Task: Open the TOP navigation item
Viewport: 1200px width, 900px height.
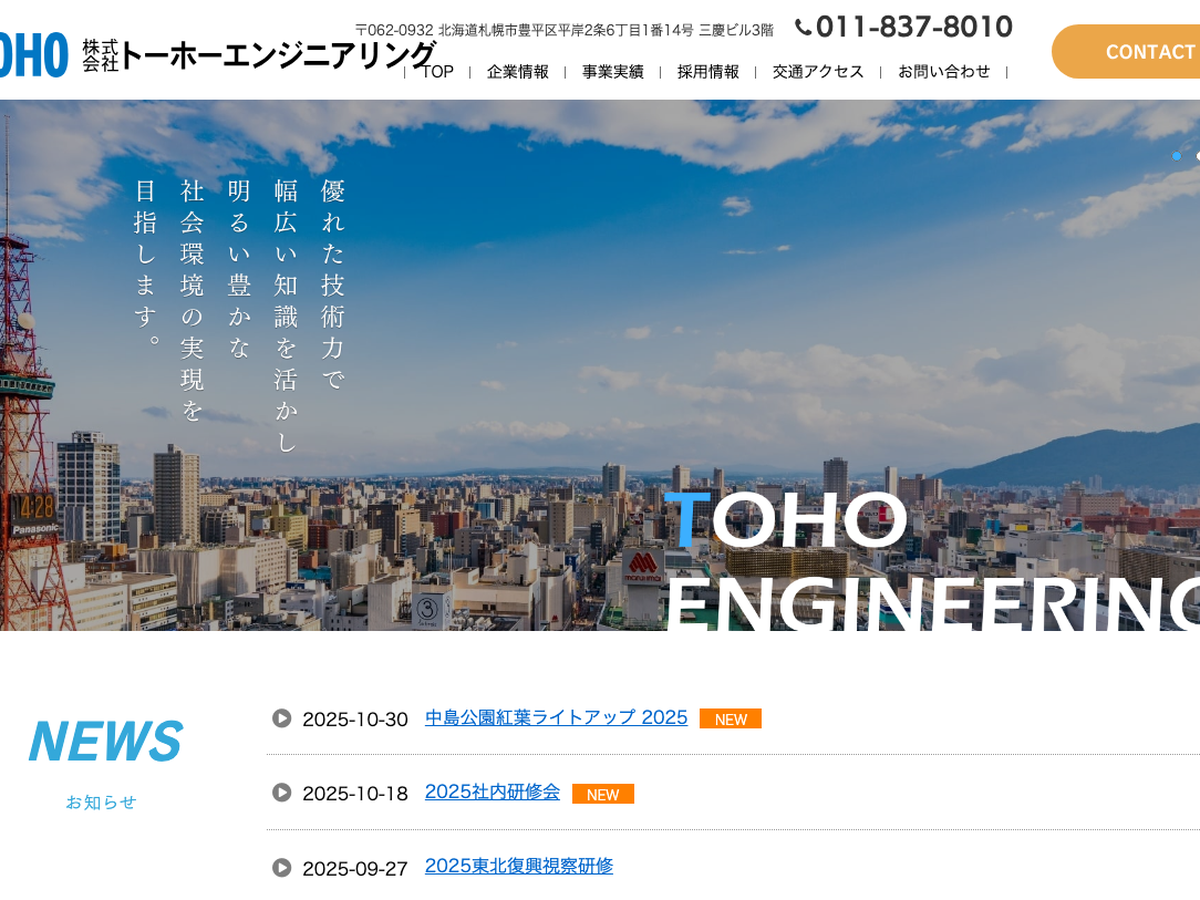Action: [437, 72]
